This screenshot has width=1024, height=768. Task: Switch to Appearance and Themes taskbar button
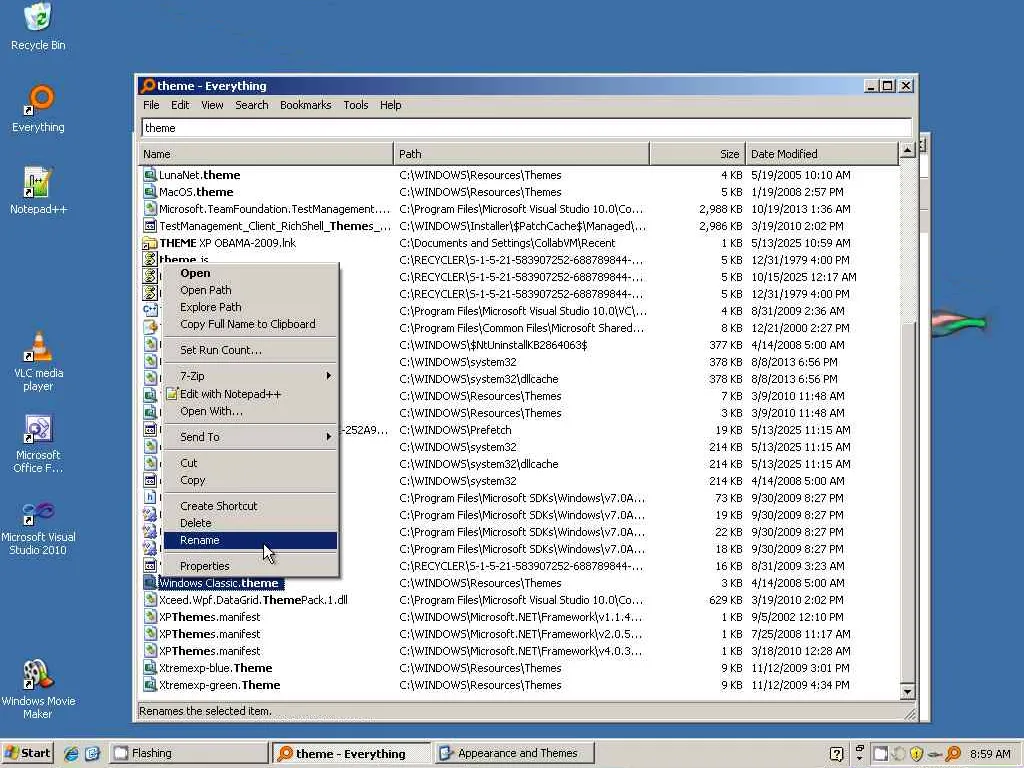click(x=515, y=754)
